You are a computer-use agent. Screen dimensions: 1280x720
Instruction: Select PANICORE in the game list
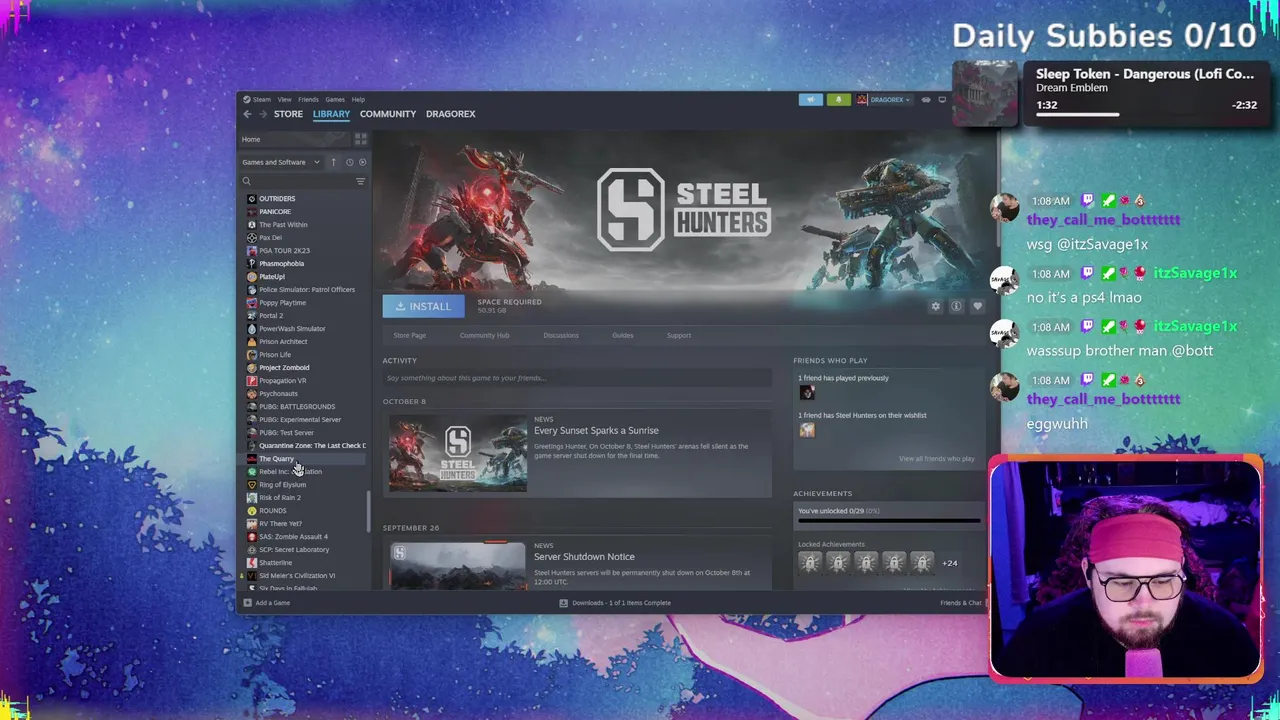click(305, 212)
